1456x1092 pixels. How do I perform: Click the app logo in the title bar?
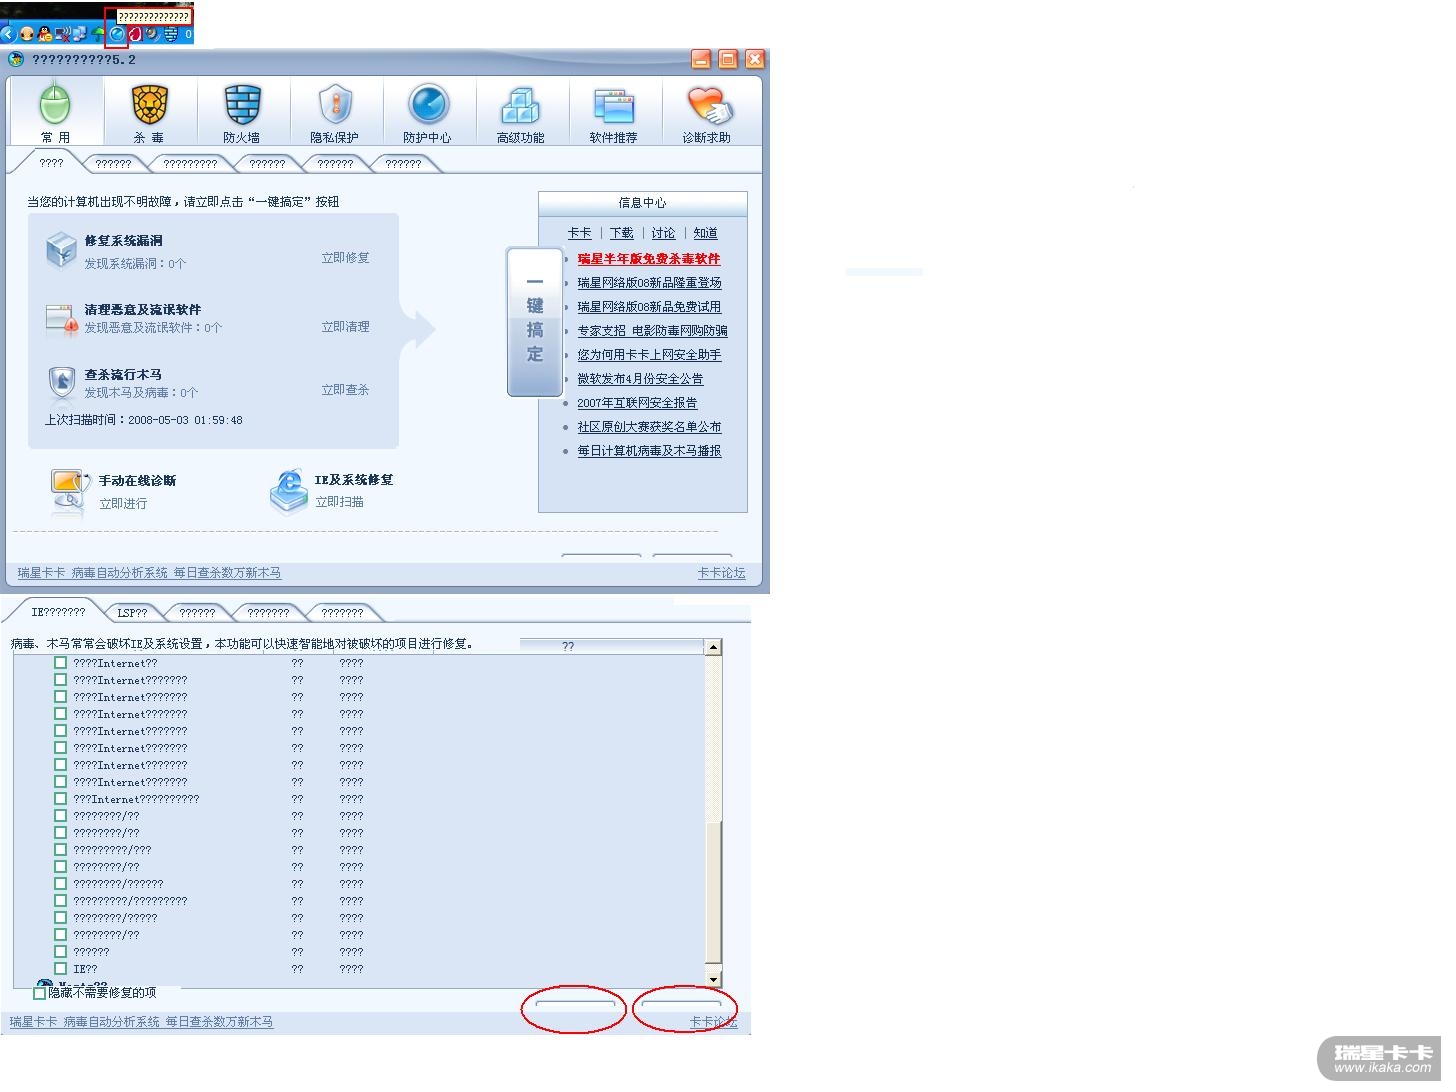tap(16, 59)
